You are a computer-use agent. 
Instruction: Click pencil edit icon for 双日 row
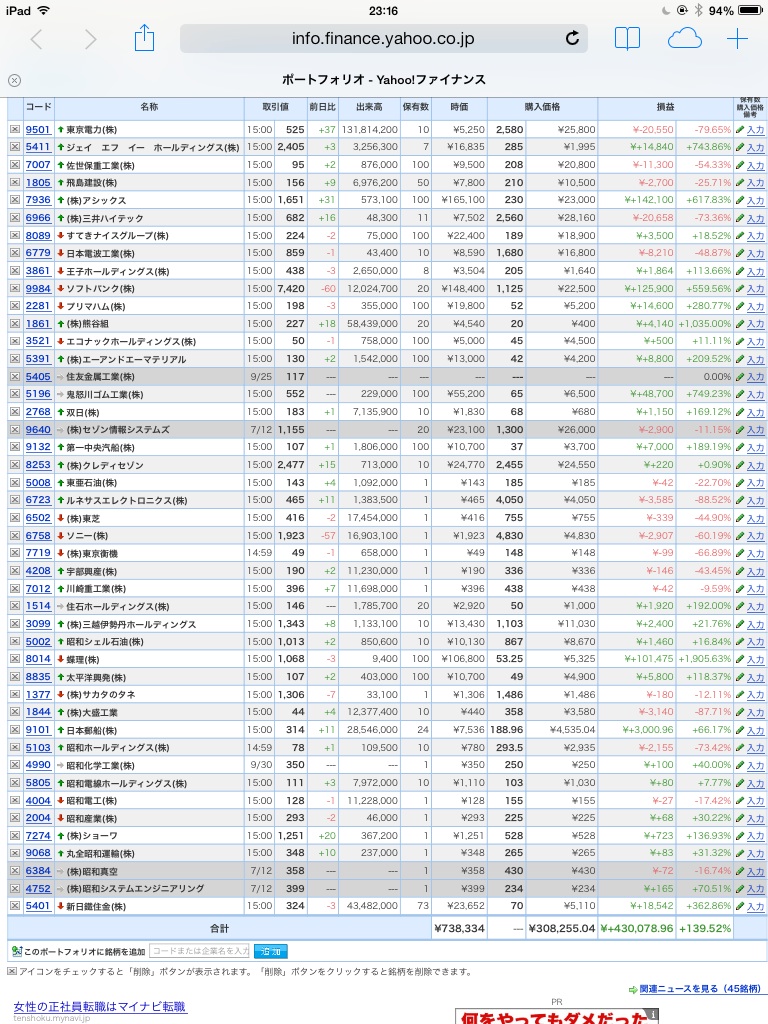[x=740, y=412]
